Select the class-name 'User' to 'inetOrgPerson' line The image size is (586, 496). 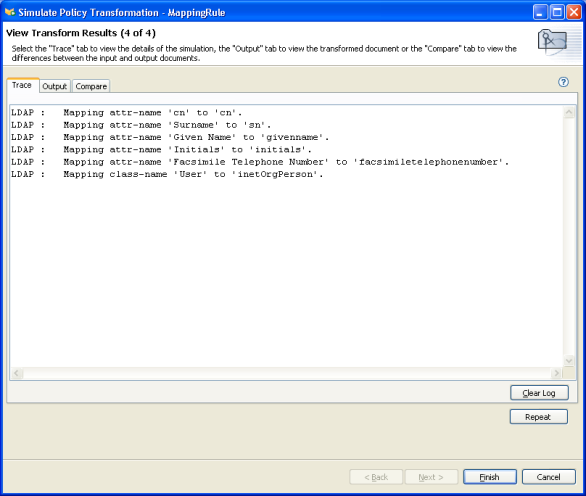(x=167, y=174)
